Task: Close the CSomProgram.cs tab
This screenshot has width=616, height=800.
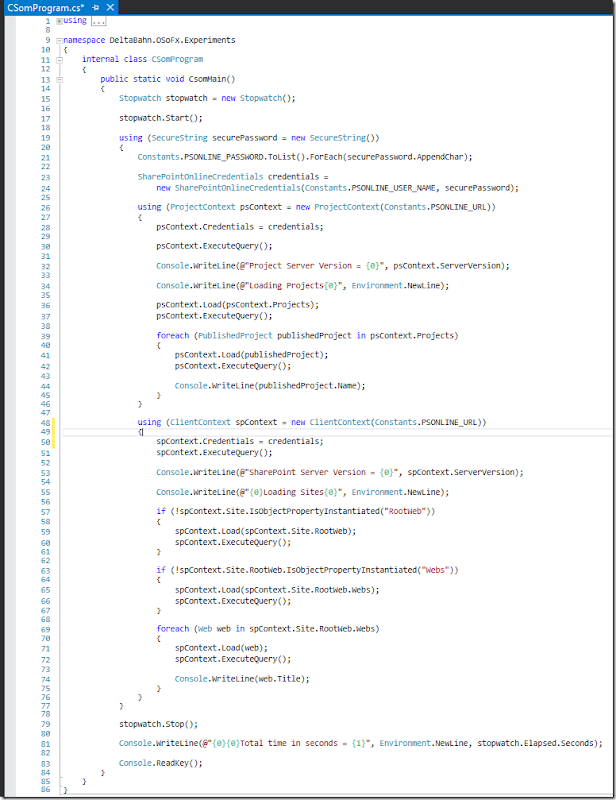Action: tap(110, 8)
